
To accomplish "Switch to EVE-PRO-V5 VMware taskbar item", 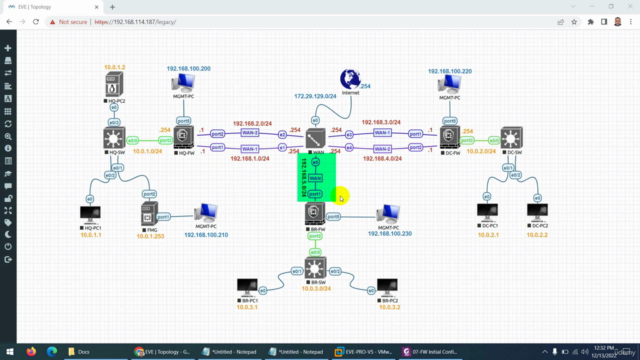I will pyautogui.click(x=363, y=351).
